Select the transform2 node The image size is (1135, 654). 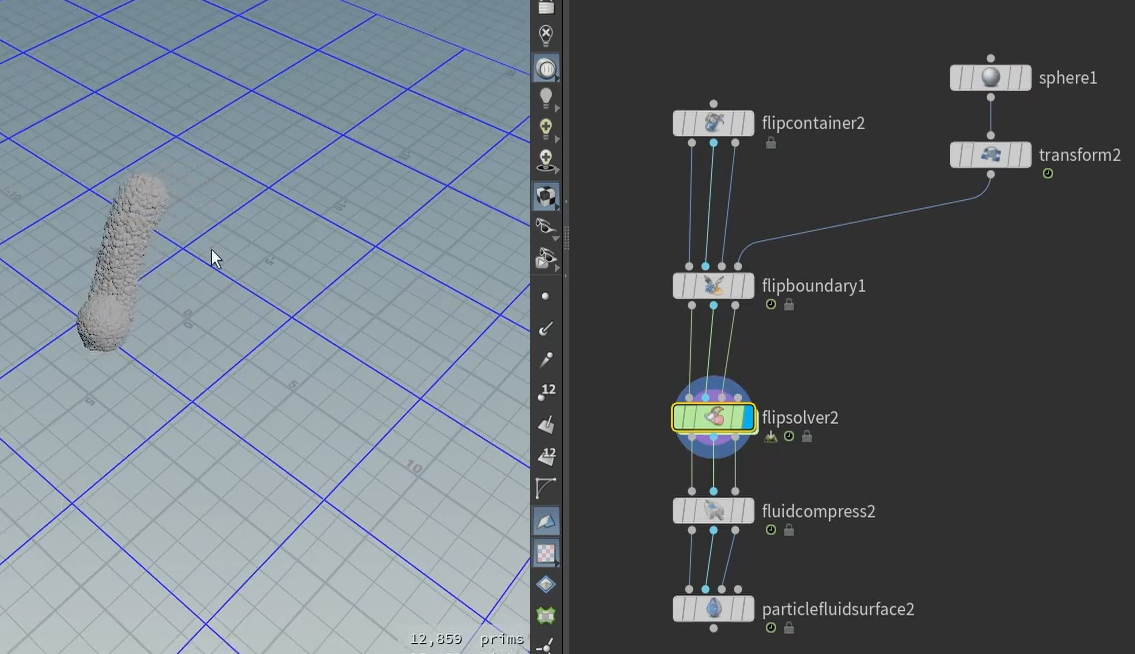[990, 155]
